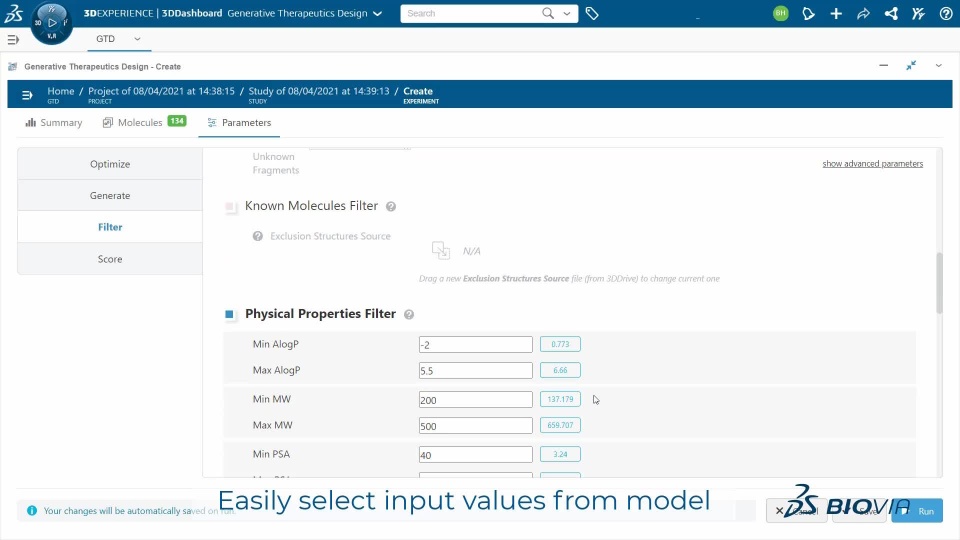The image size is (960, 540).
Task: Click the parameters panel vertical scrollbar
Action: tap(939, 285)
